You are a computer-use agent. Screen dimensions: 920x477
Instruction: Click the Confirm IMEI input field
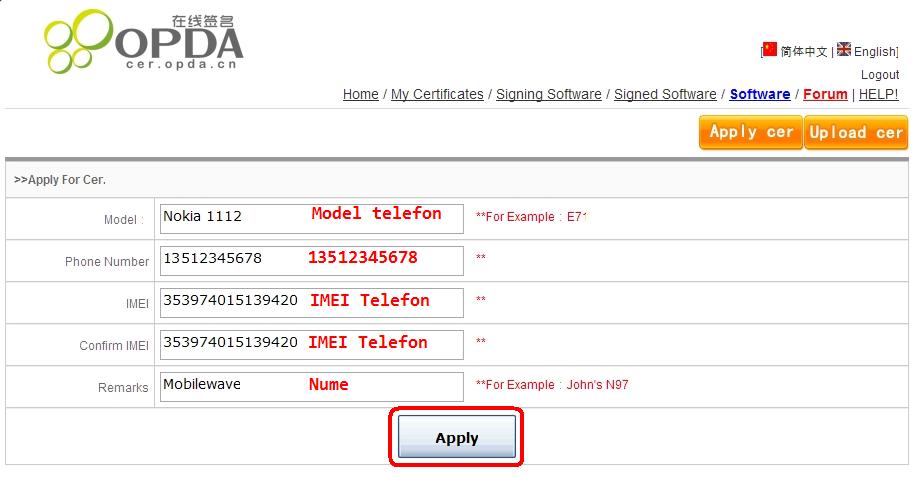(x=312, y=344)
